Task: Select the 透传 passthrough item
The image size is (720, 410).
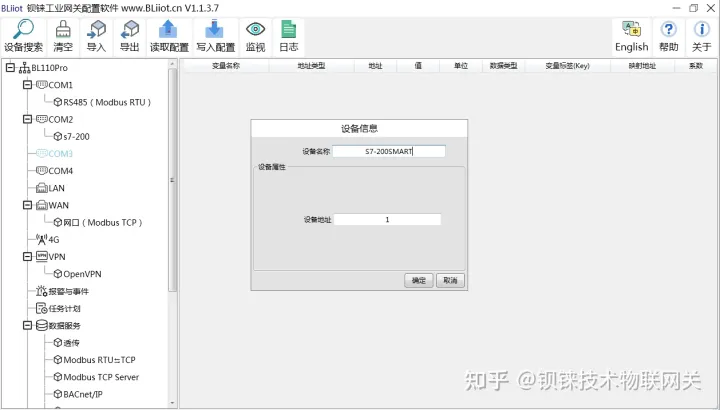Action: [67, 343]
